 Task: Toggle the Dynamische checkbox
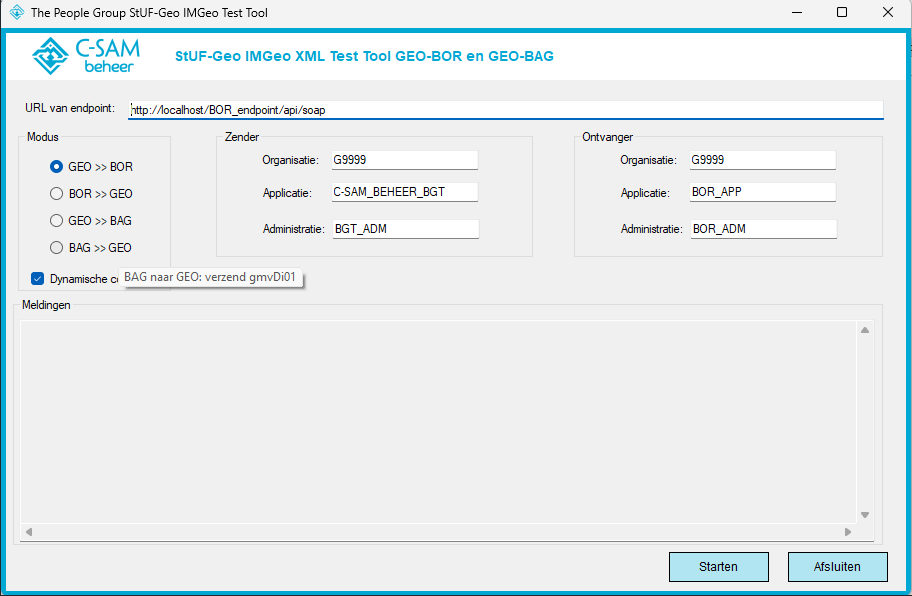point(38,279)
